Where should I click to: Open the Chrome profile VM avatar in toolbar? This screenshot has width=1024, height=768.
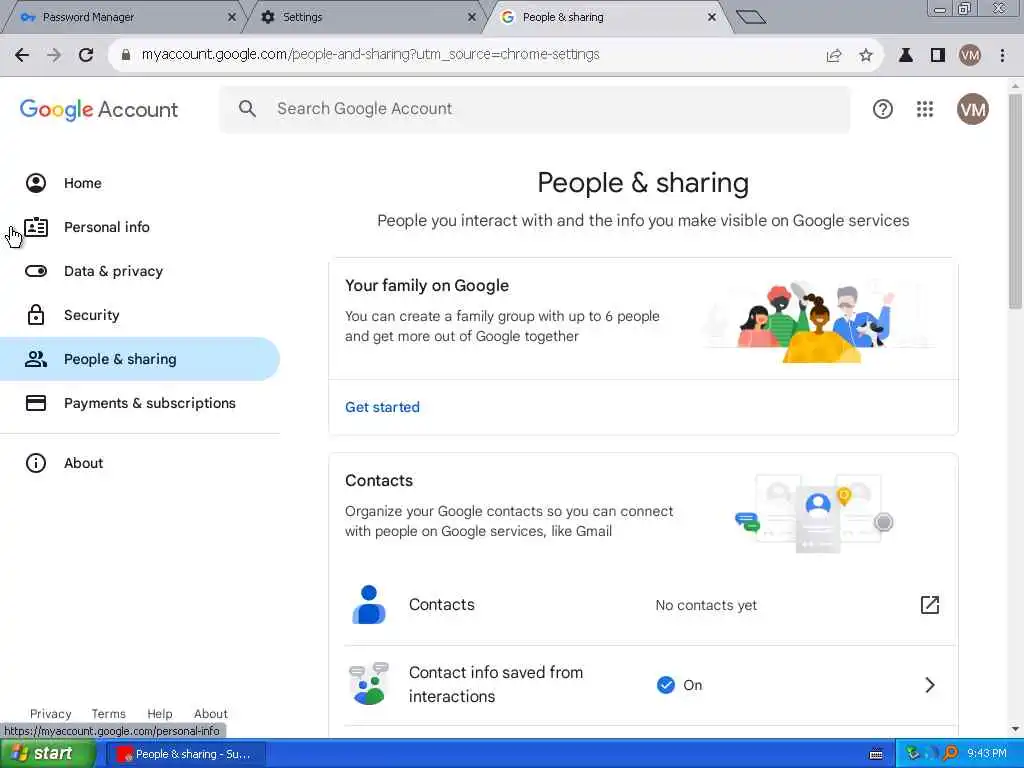970,56
